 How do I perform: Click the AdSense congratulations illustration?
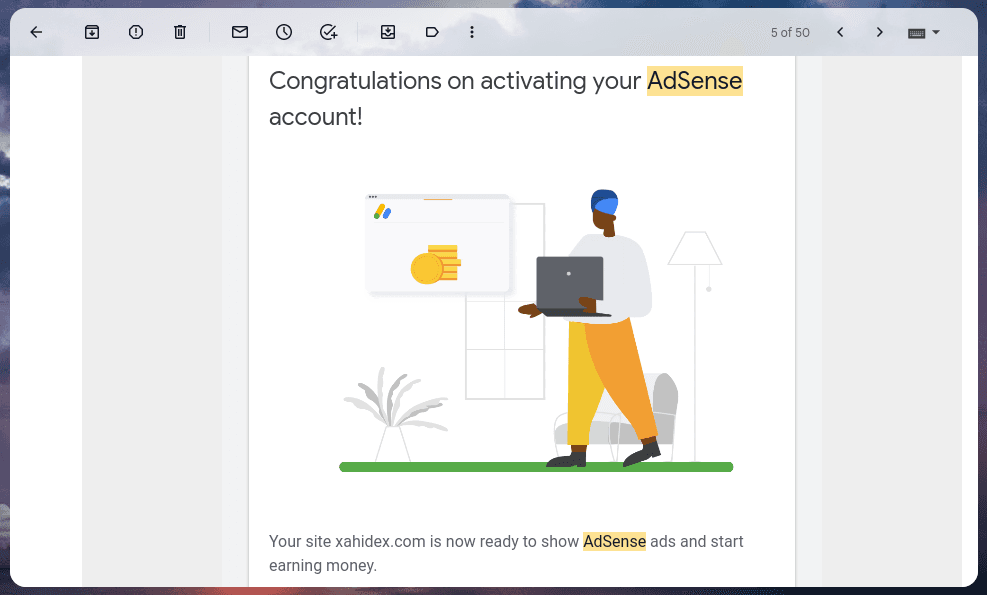(x=536, y=330)
